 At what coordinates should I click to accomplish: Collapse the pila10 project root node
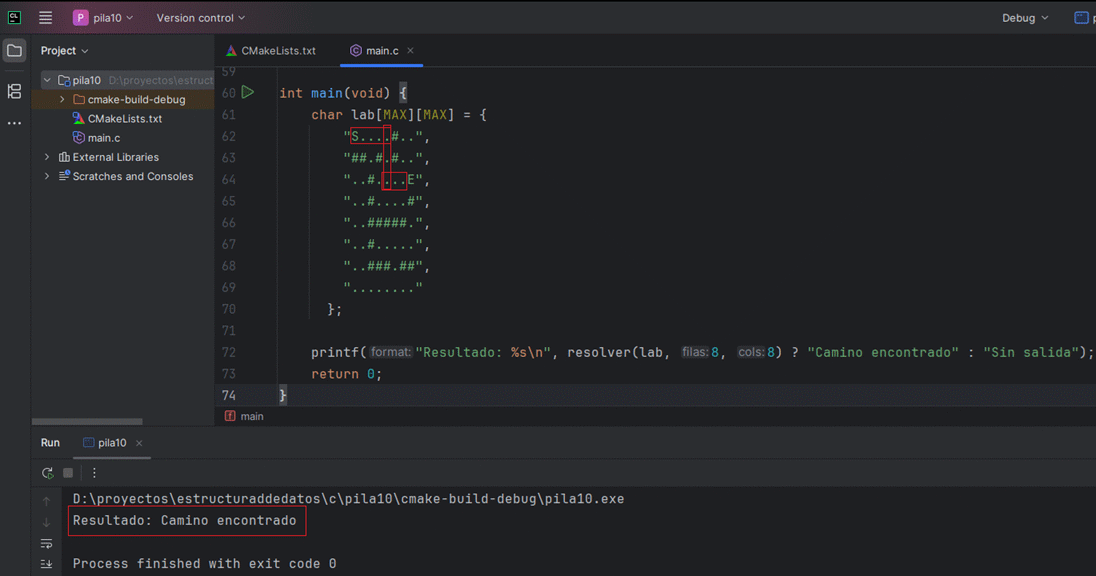(x=47, y=80)
